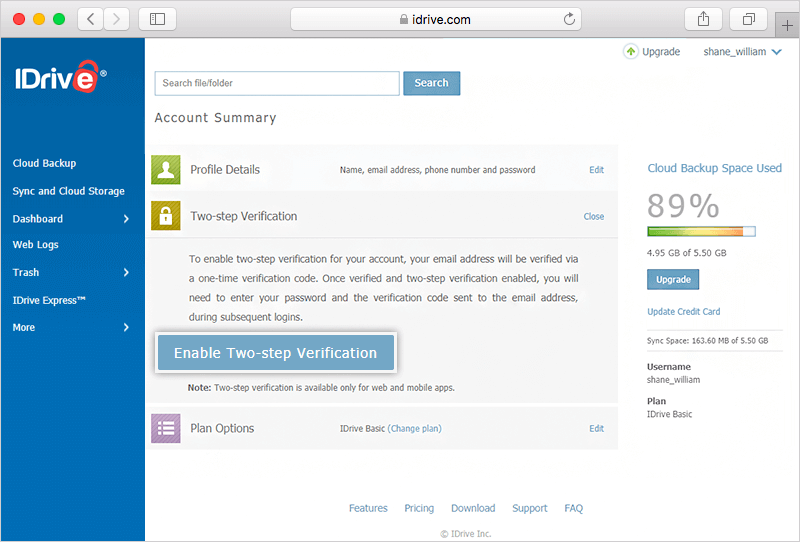Close the Two-step Verification section
Image resolution: width=800 pixels, height=542 pixels.
coord(594,216)
